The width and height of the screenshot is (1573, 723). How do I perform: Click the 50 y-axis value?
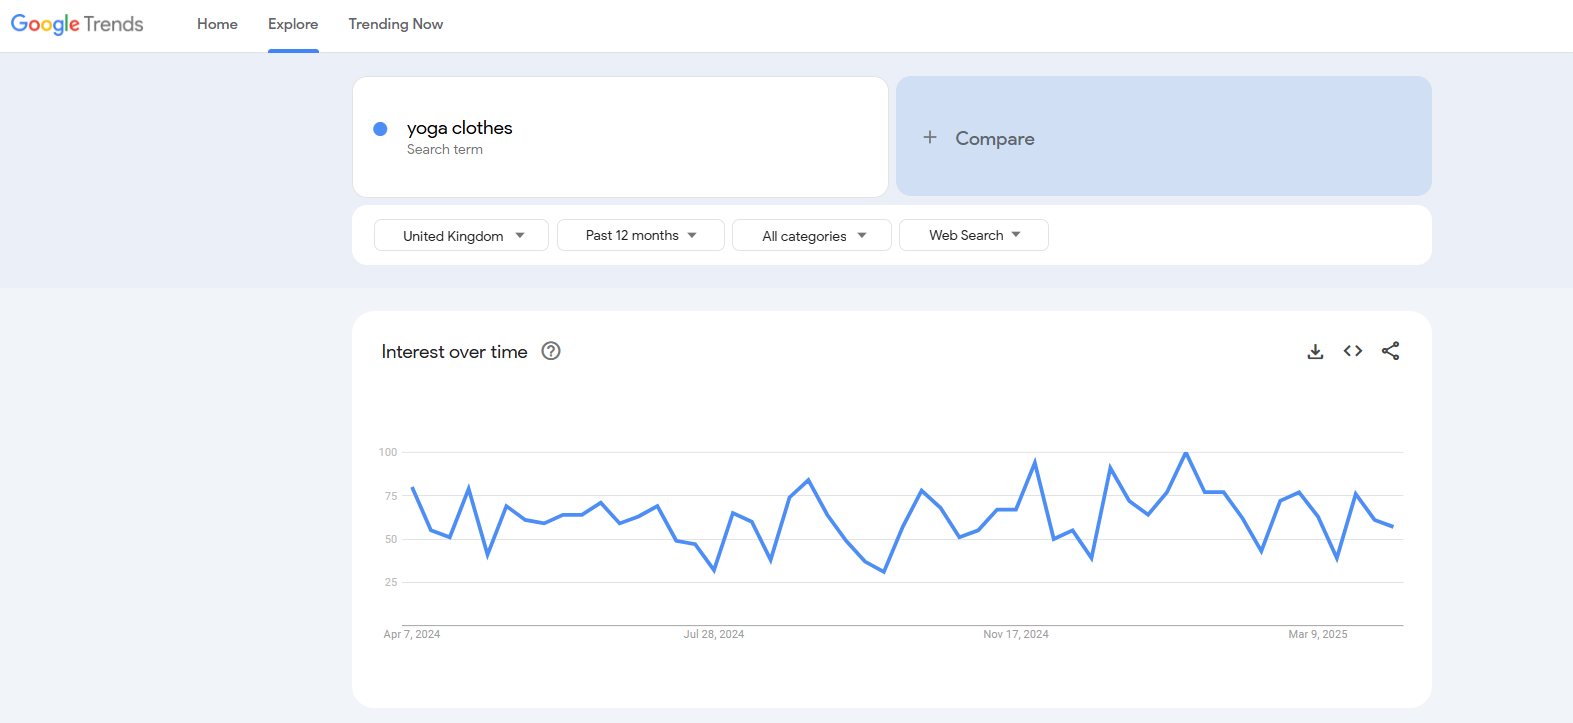pos(391,539)
